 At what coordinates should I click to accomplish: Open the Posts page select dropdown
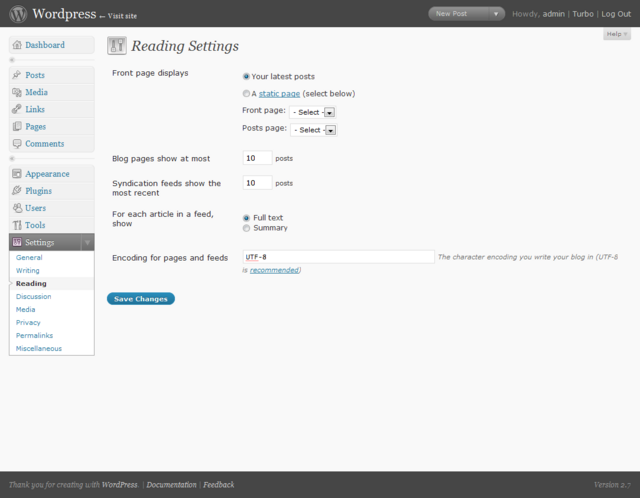click(x=314, y=130)
